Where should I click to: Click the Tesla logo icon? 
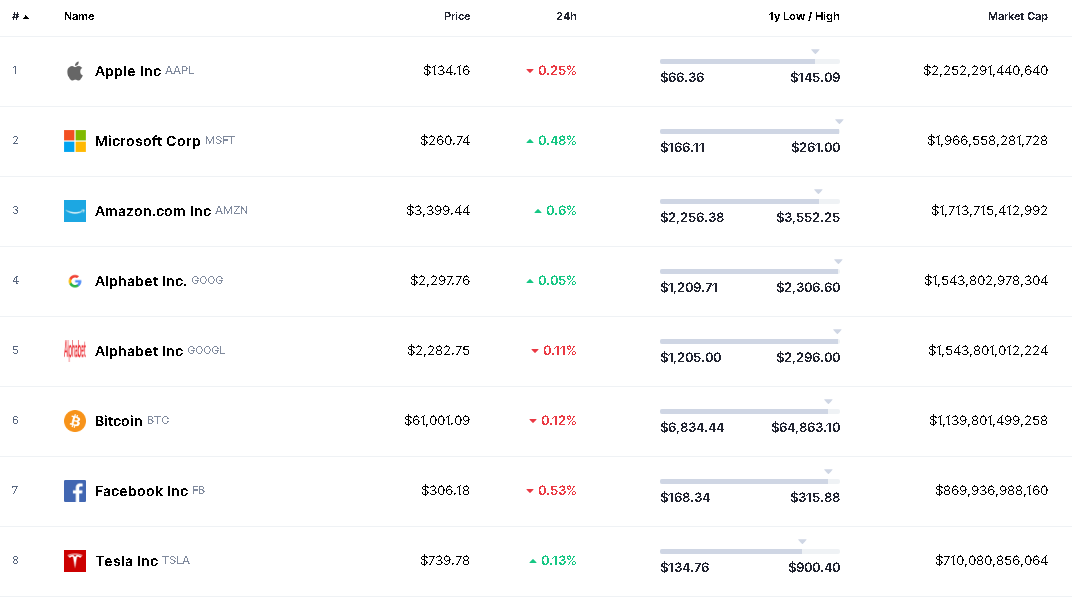coord(75,561)
